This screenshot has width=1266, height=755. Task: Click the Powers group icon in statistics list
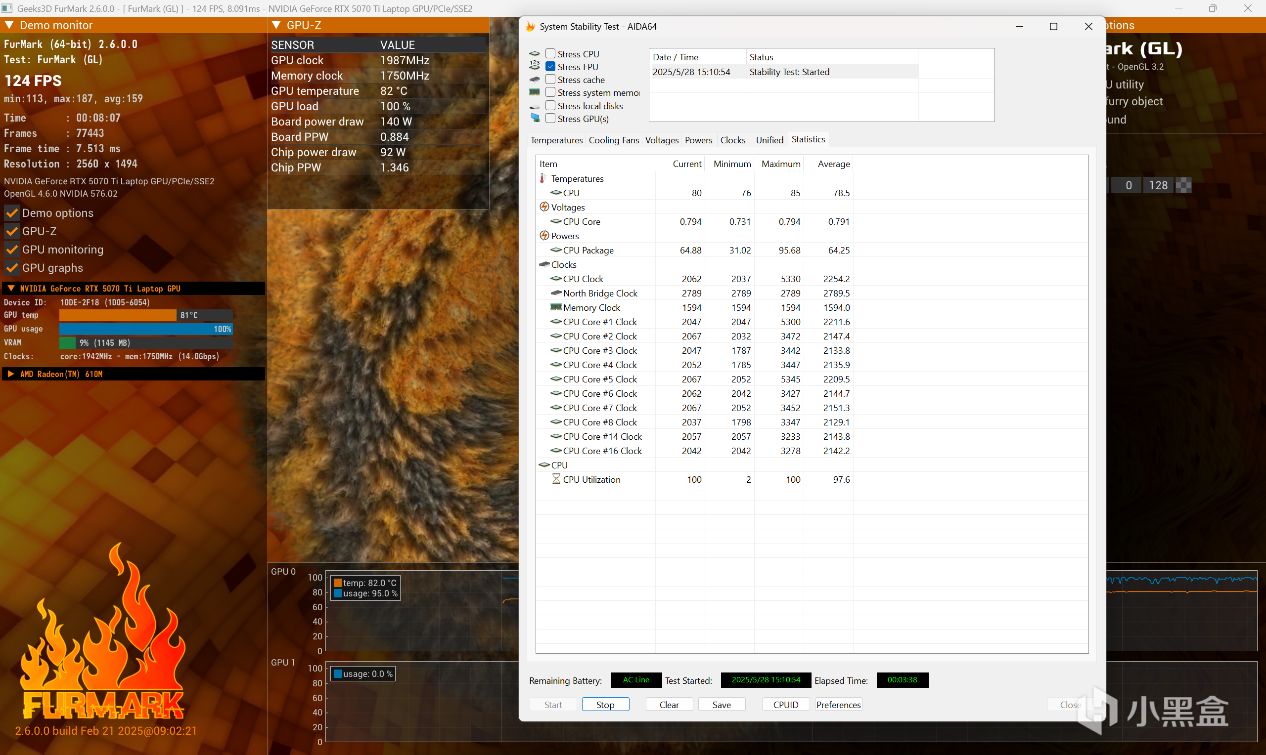click(x=544, y=236)
